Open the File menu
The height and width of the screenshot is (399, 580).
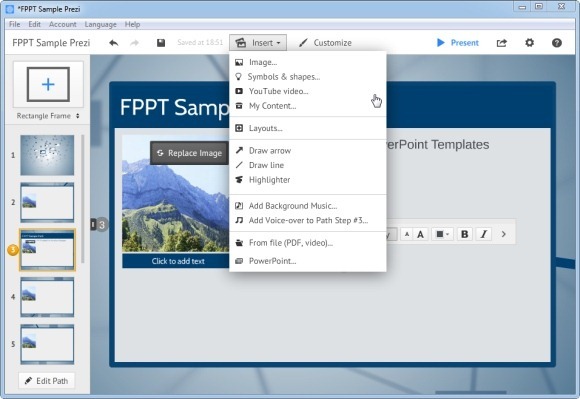point(14,24)
